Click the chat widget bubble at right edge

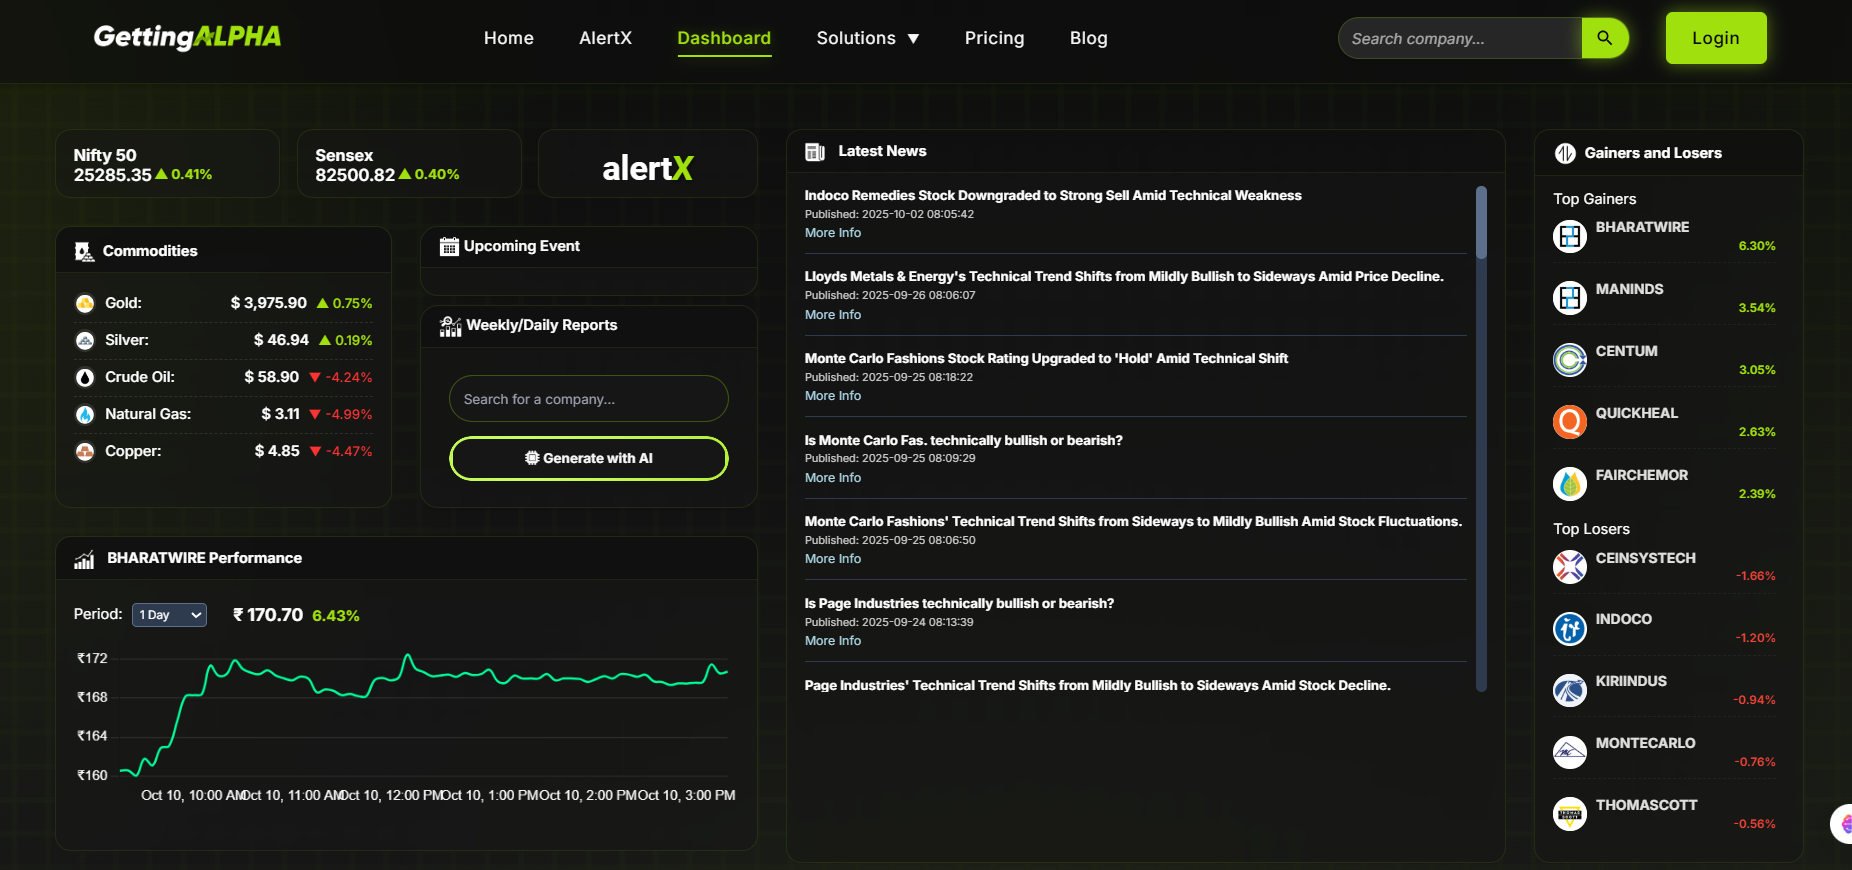point(1842,824)
